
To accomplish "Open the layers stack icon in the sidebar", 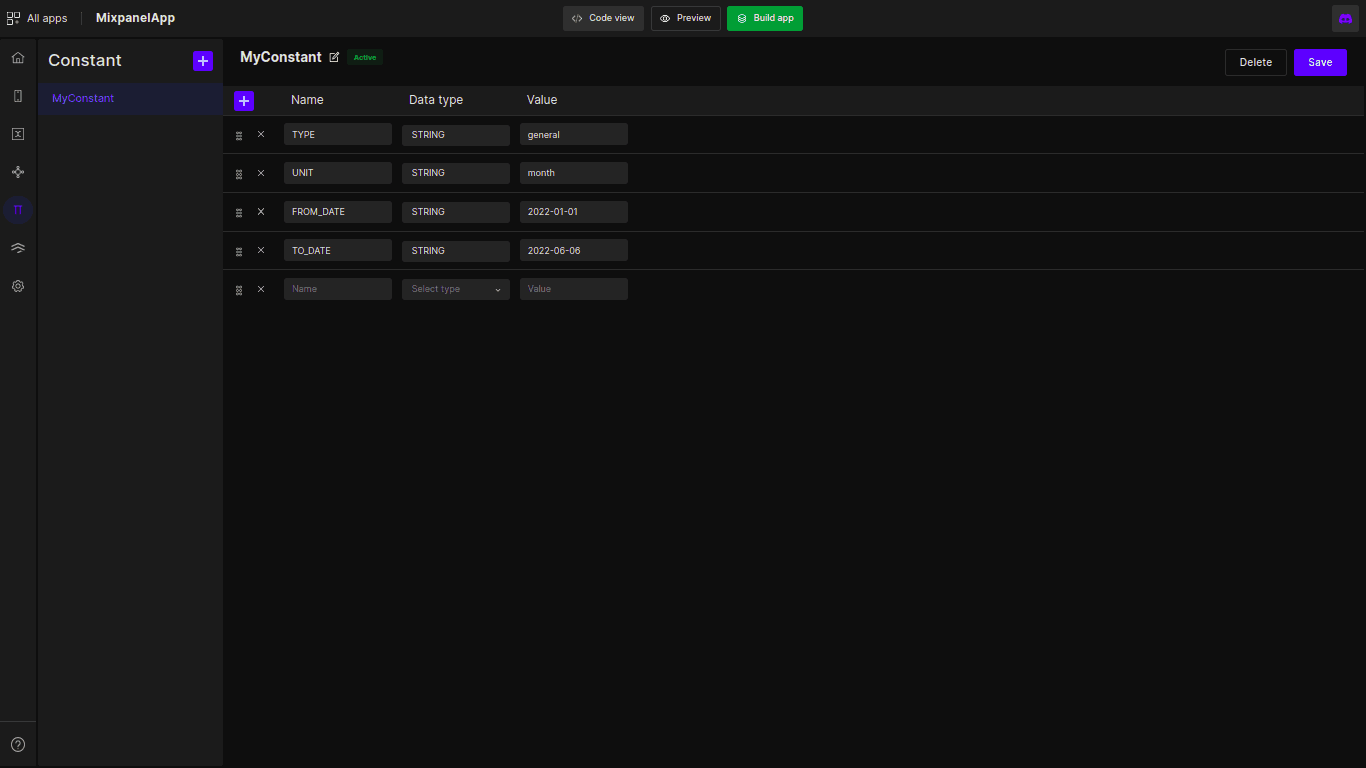I will coord(17,247).
